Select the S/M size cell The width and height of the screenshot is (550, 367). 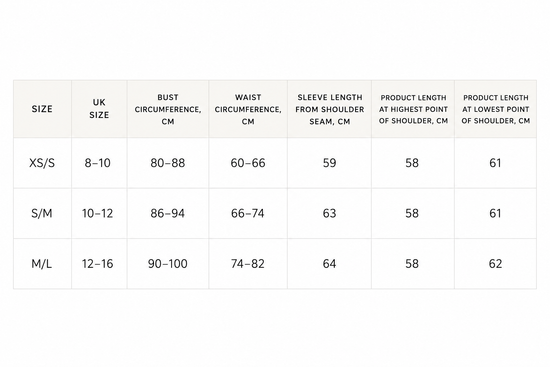pos(42,213)
